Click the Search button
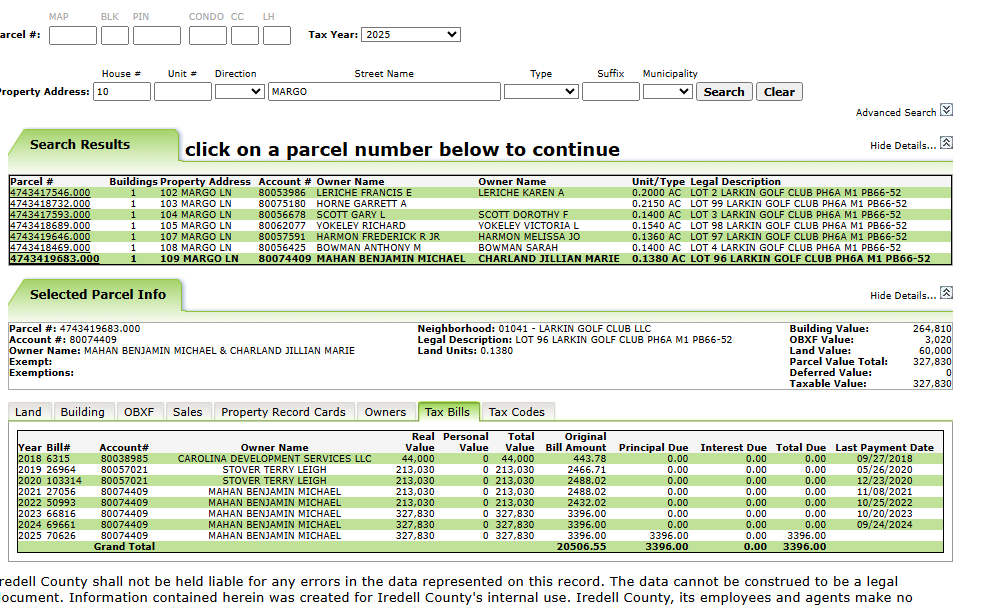 [x=724, y=92]
